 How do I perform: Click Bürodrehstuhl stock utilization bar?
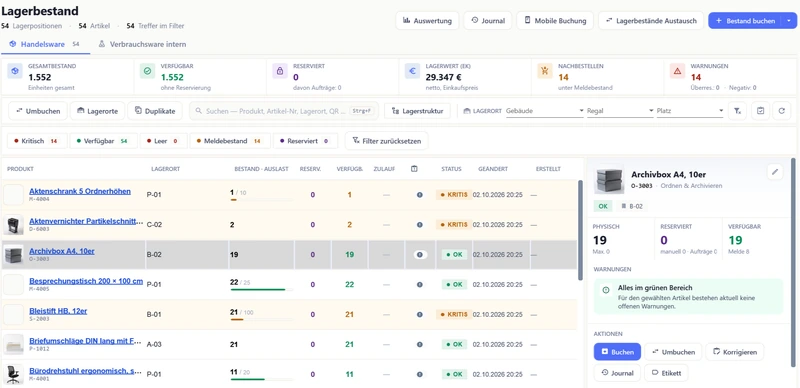[262, 379]
